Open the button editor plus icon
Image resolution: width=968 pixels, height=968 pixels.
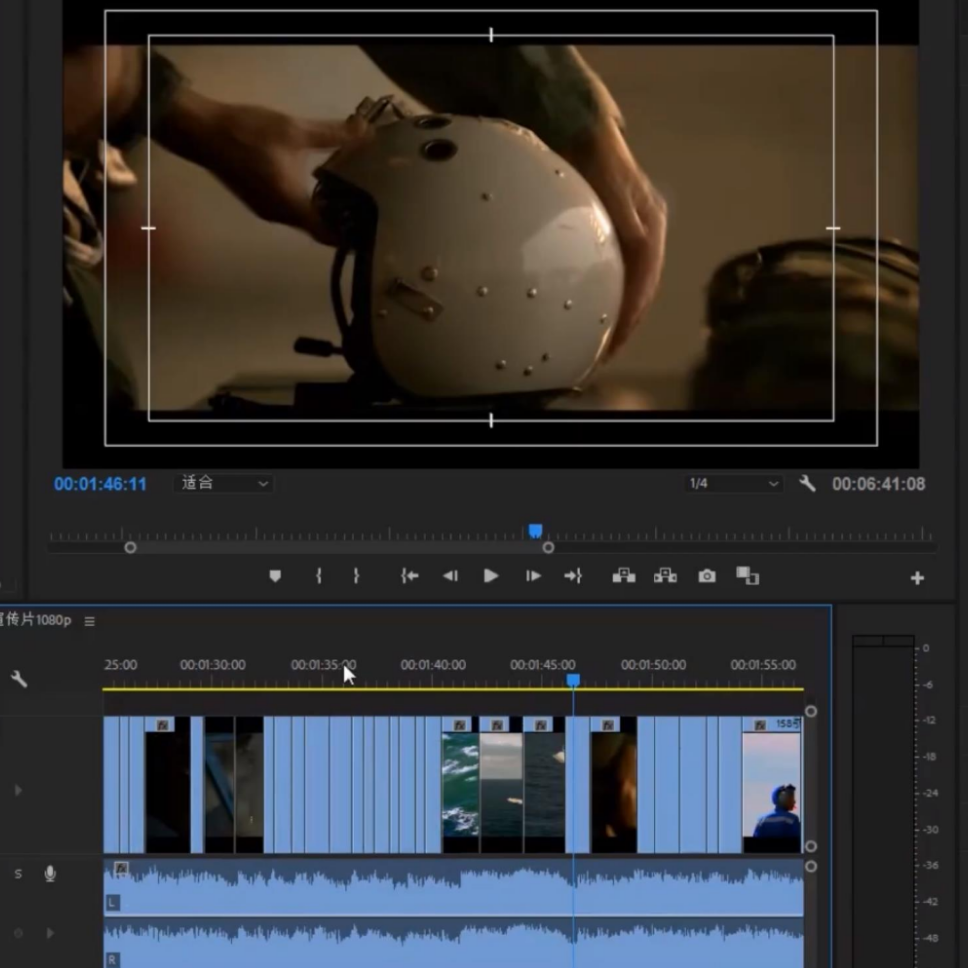pyautogui.click(x=917, y=578)
